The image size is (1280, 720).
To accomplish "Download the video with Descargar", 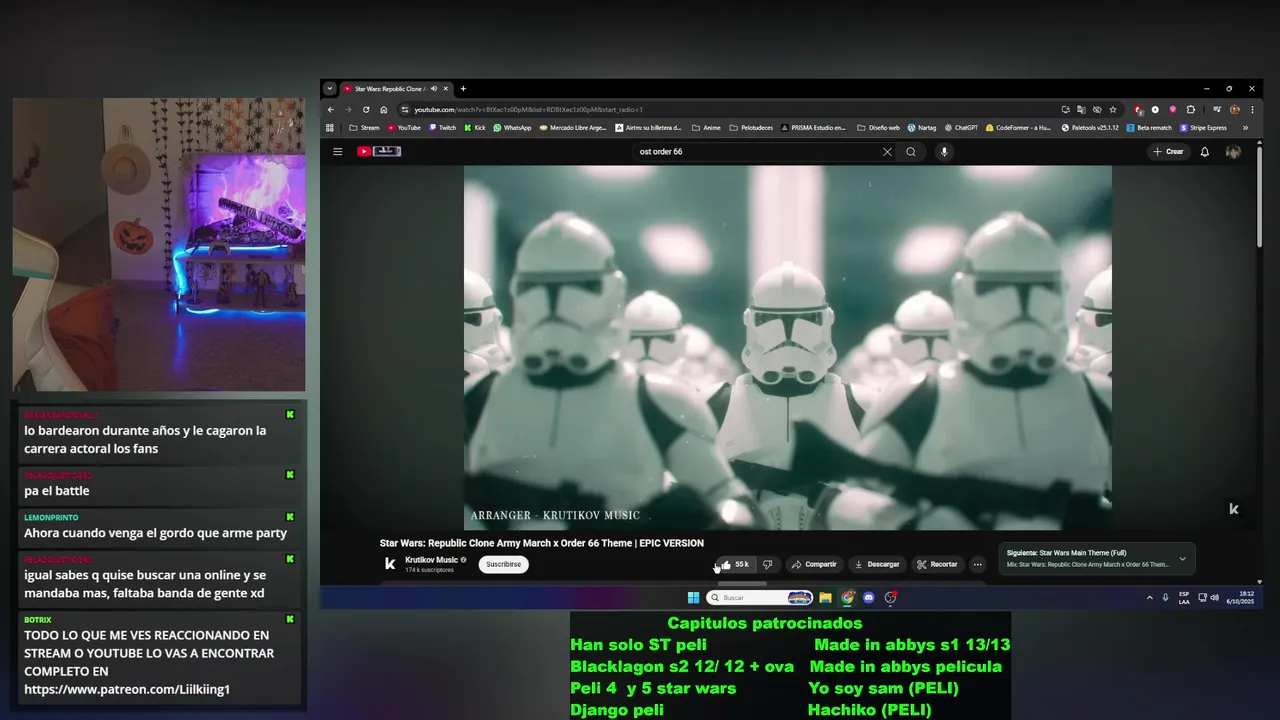I will coord(877,564).
